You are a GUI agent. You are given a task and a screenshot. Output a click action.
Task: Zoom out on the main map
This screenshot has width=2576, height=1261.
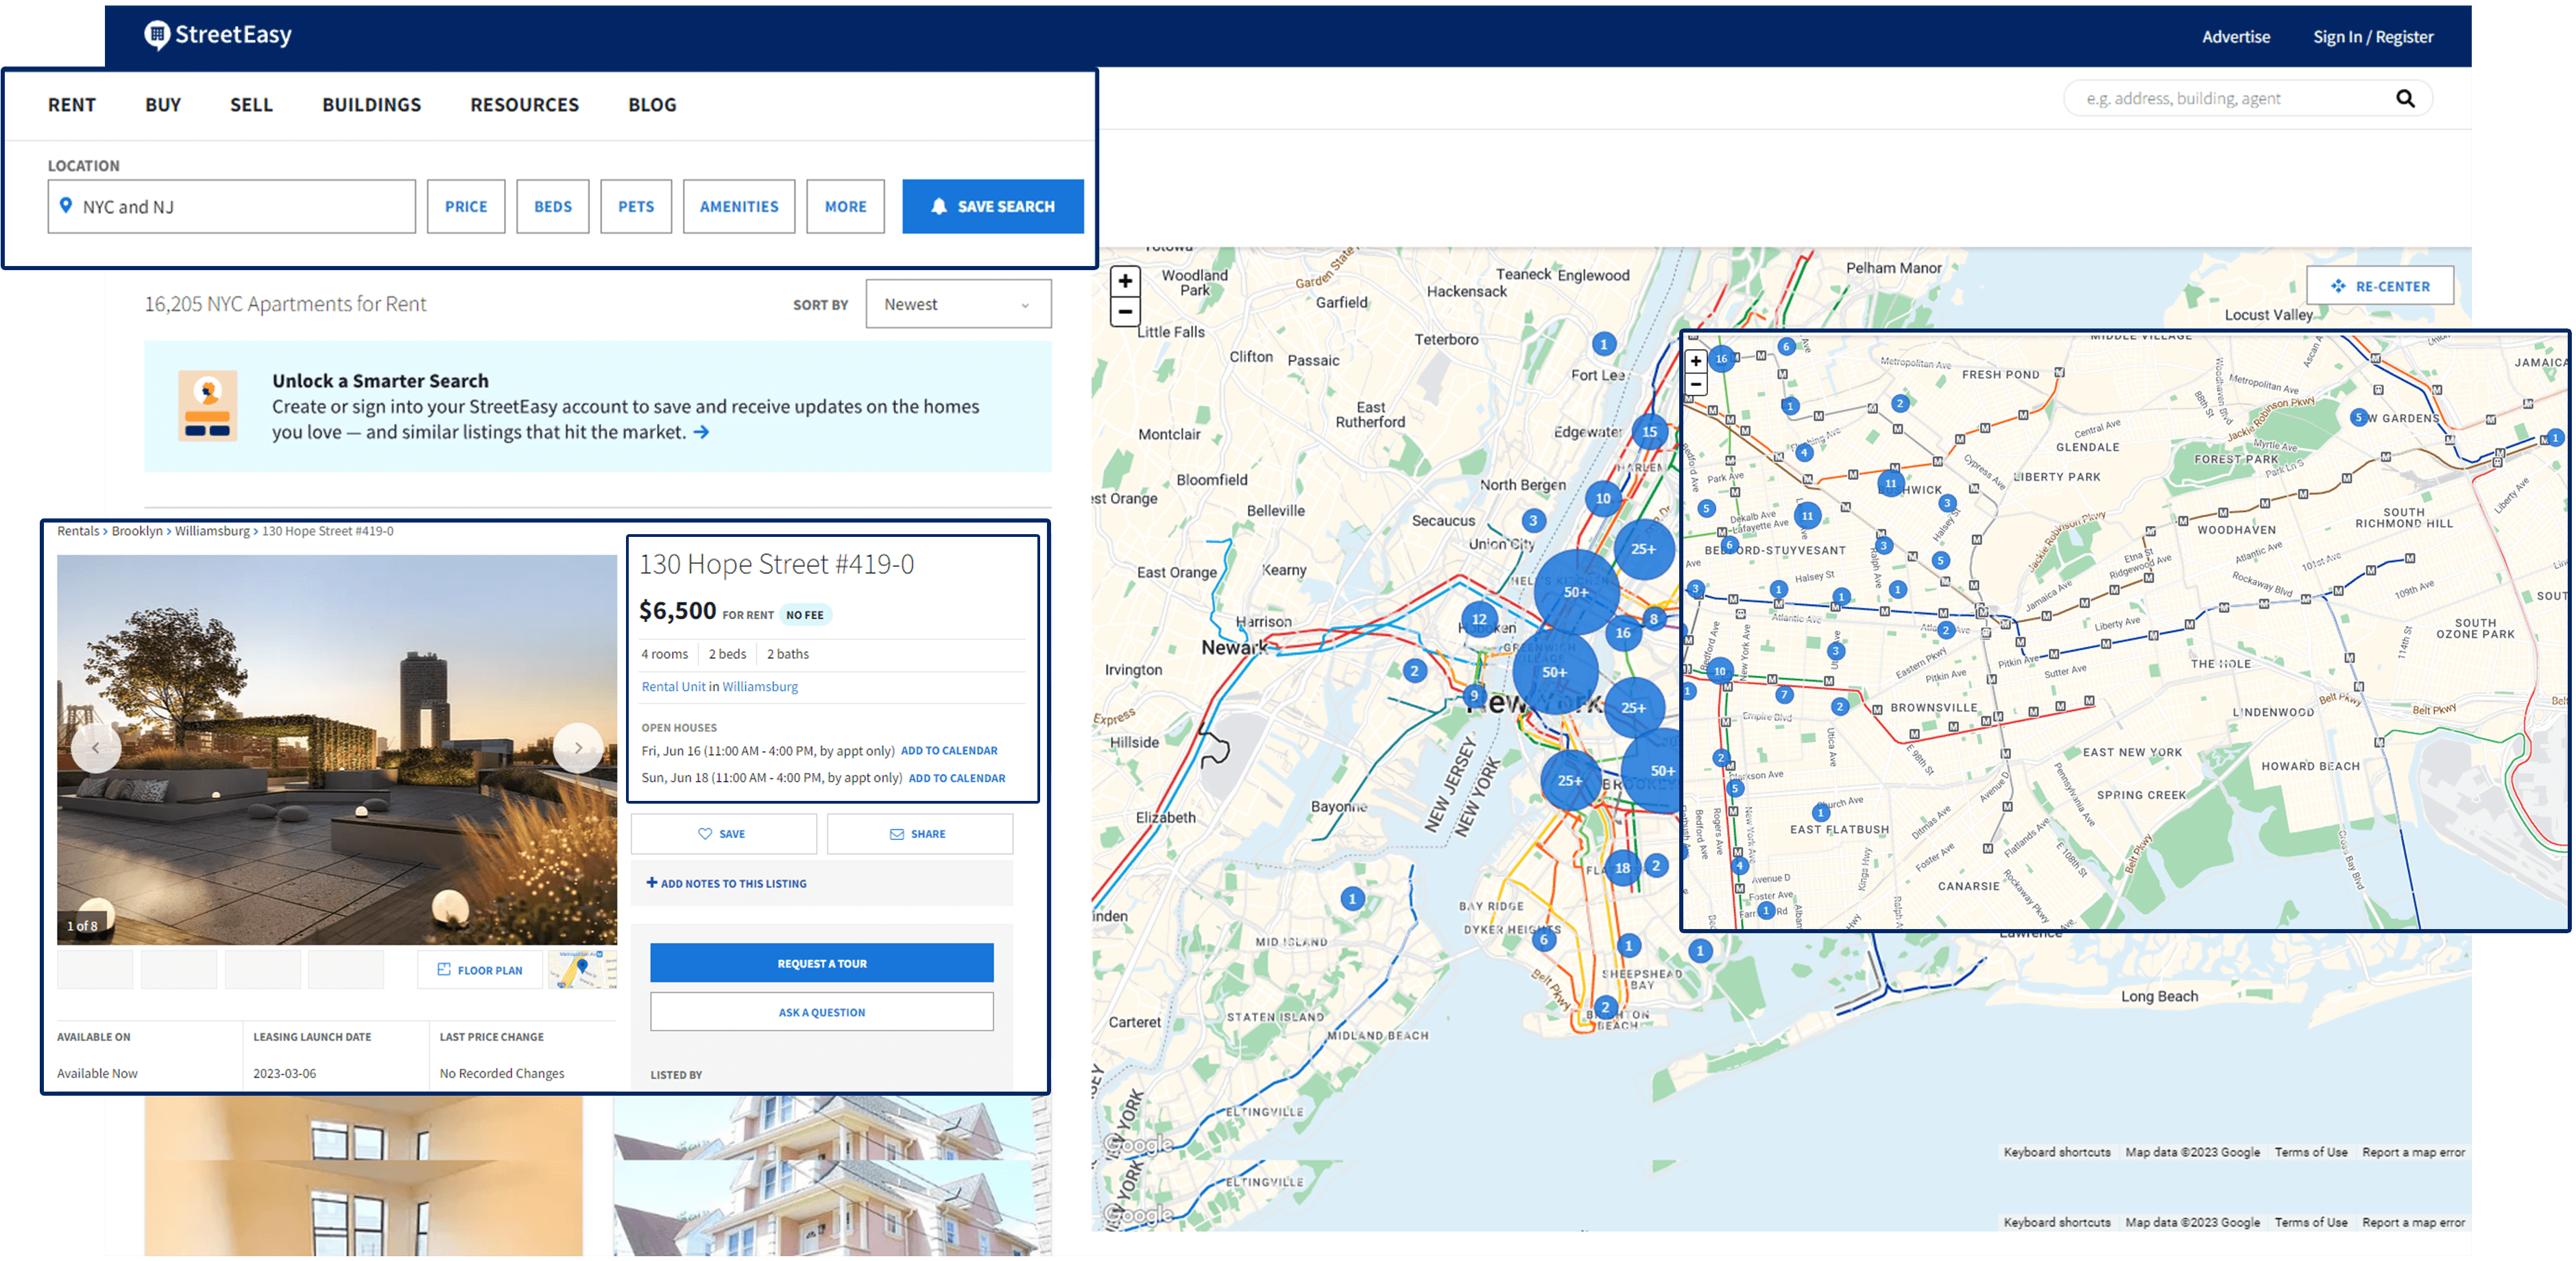[1125, 311]
